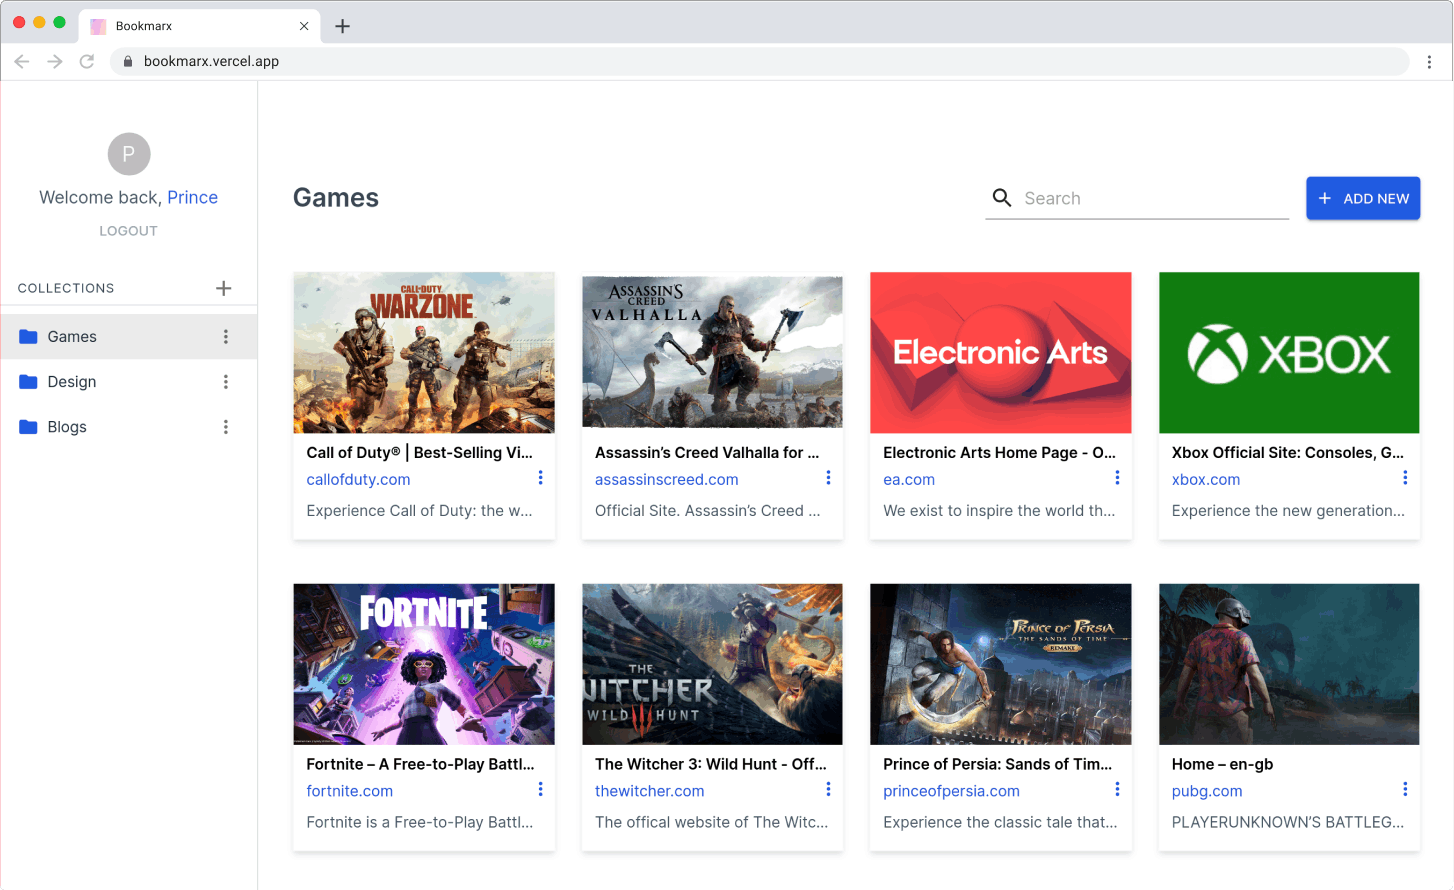Open the fortnite.com link
Screen dimensions: 1454x890
pos(349,791)
